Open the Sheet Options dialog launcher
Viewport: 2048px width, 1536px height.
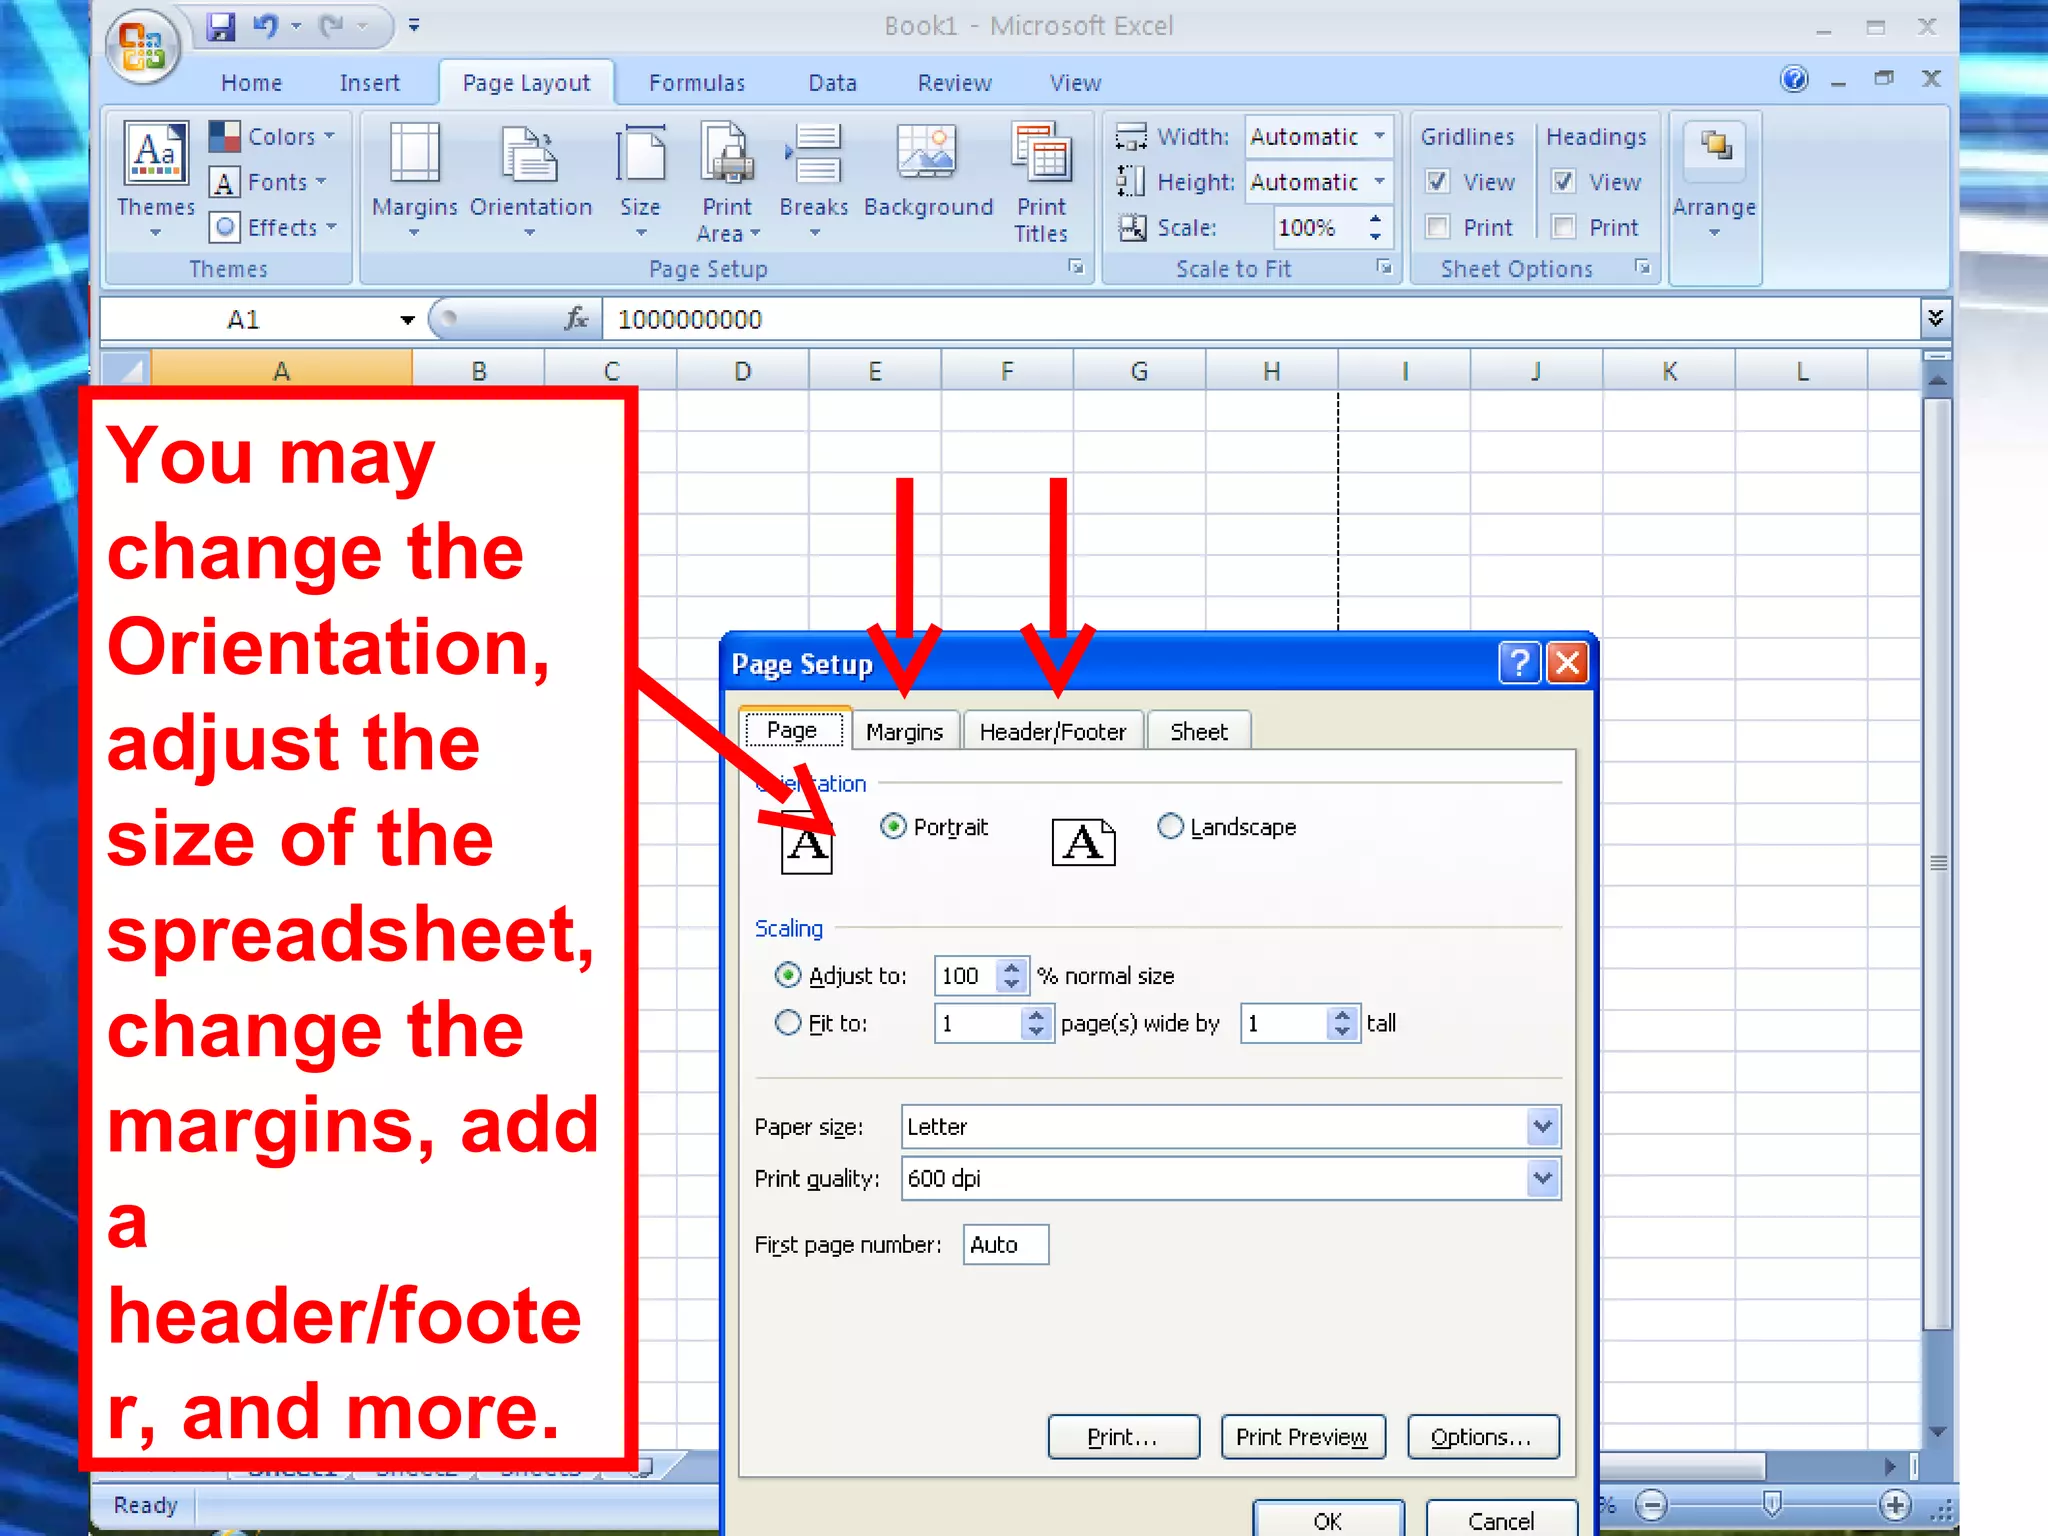click(1642, 267)
